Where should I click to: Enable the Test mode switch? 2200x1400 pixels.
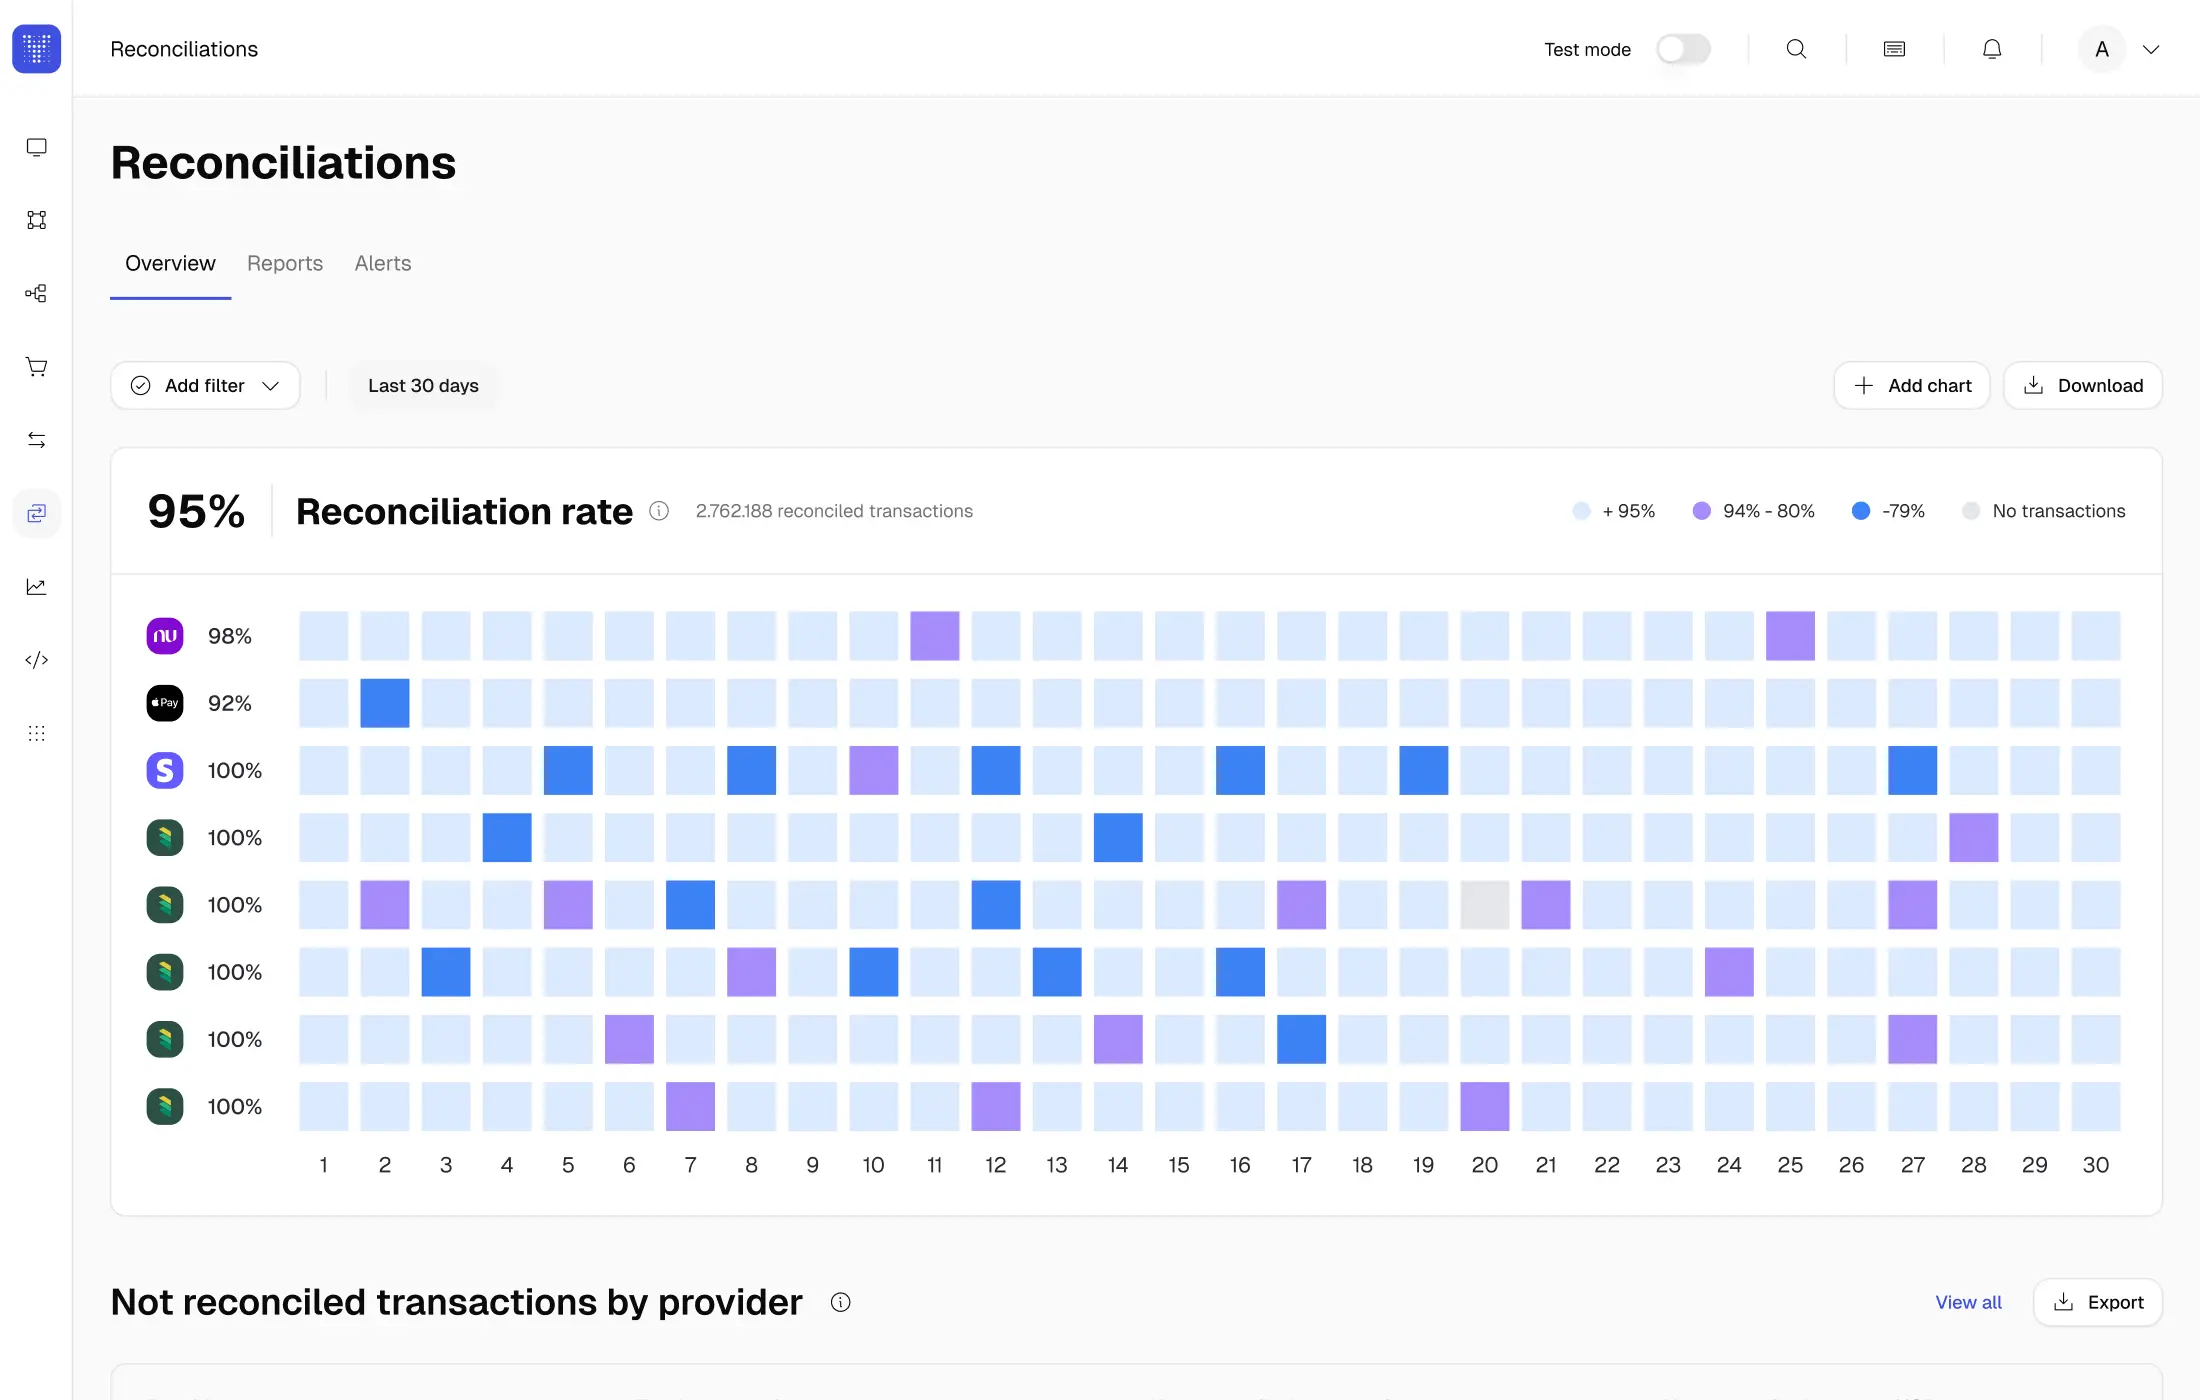click(1683, 49)
